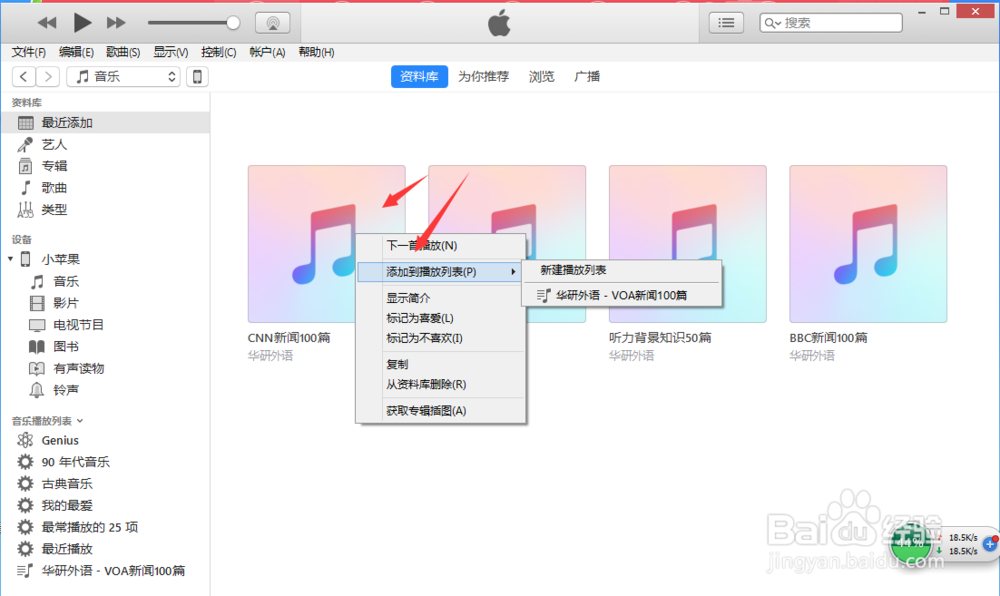The width and height of the screenshot is (1000, 596).
Task: Select 艺人 microphone item in sidebar
Action: click(x=105, y=145)
